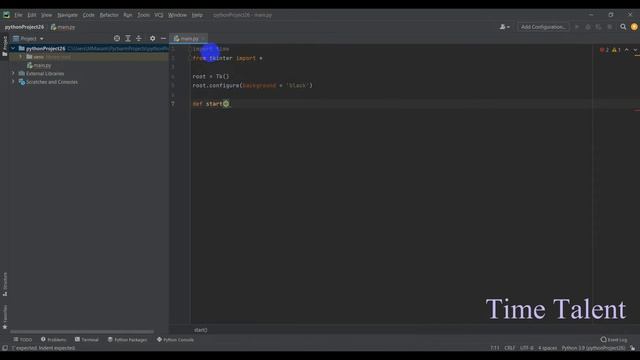The image size is (640, 360).
Task: Open Search Everywhere magnifier
Action: 623,27
